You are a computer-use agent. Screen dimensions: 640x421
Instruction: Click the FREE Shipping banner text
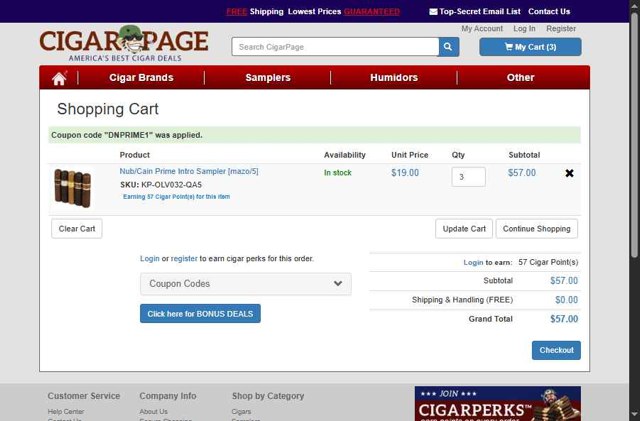coord(255,11)
